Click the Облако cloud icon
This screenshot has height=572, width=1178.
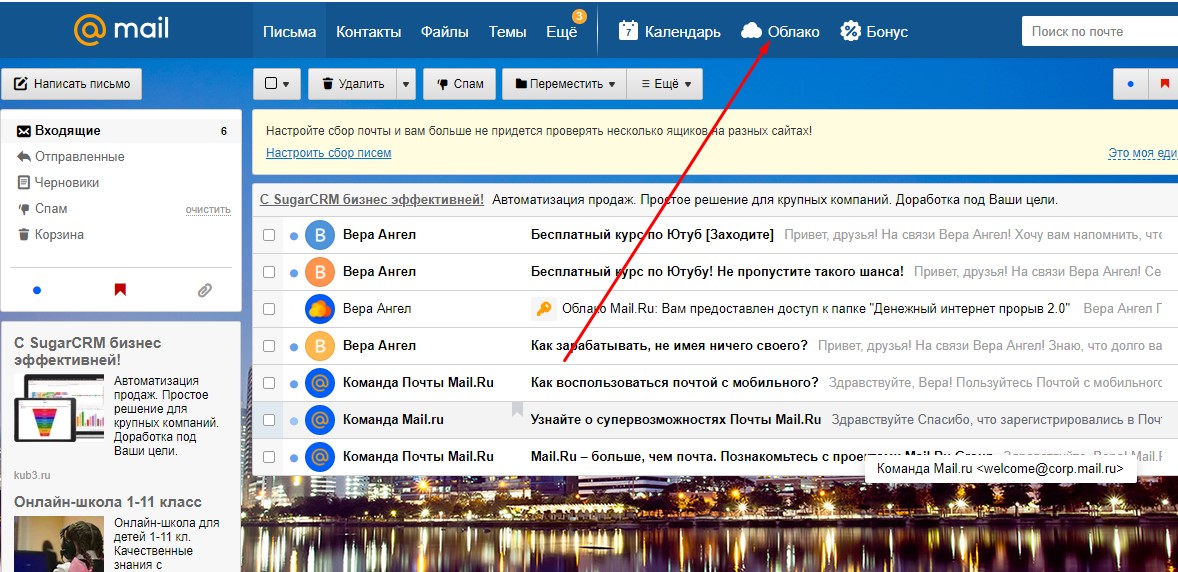pos(751,31)
